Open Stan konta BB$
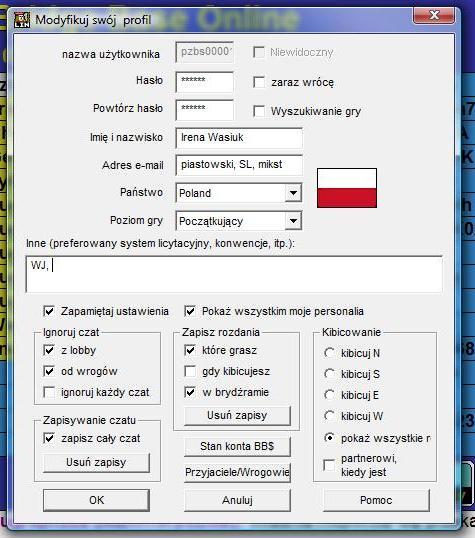 coord(237,446)
